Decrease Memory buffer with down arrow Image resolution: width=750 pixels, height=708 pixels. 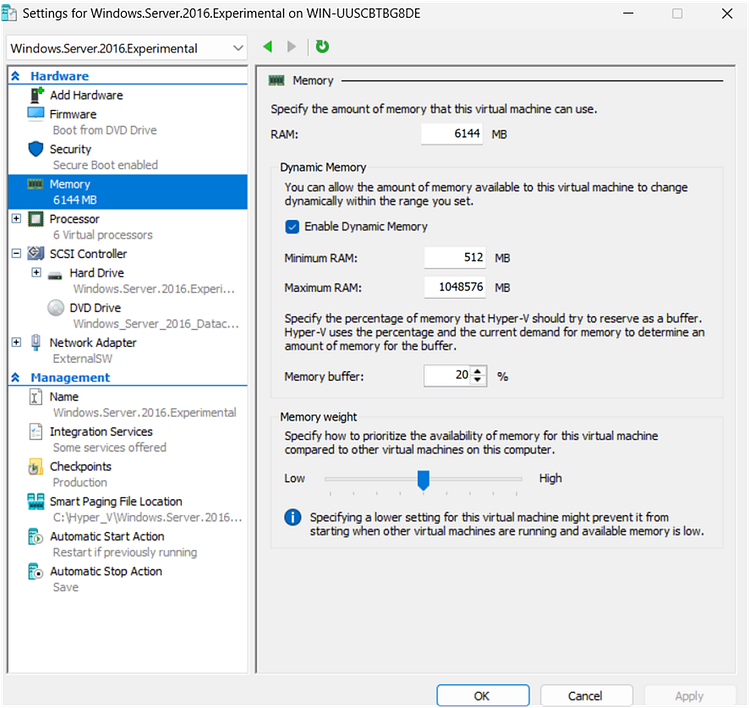coord(477,380)
